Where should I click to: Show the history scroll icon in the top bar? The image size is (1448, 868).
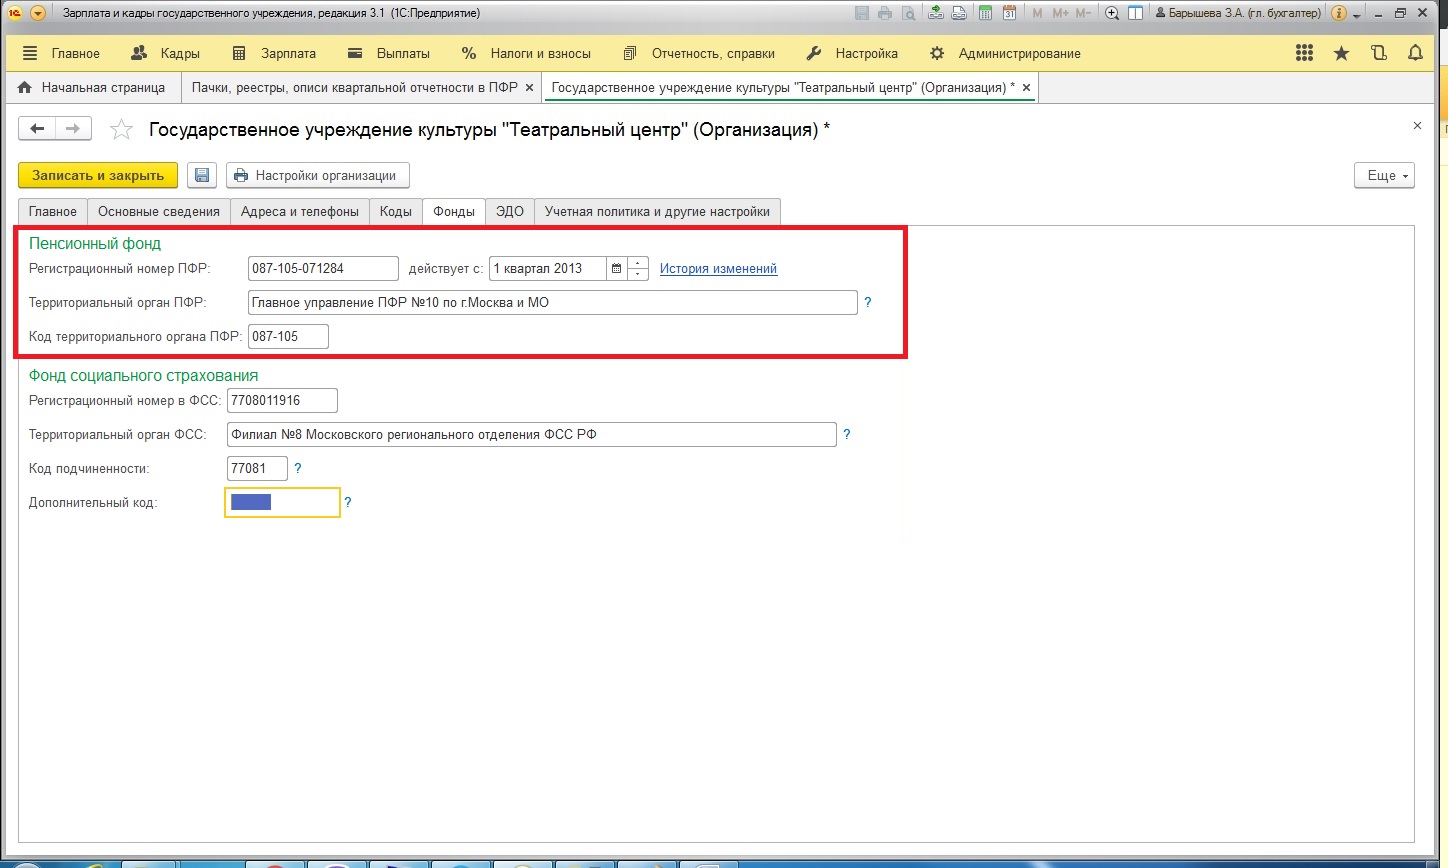pos(1379,53)
